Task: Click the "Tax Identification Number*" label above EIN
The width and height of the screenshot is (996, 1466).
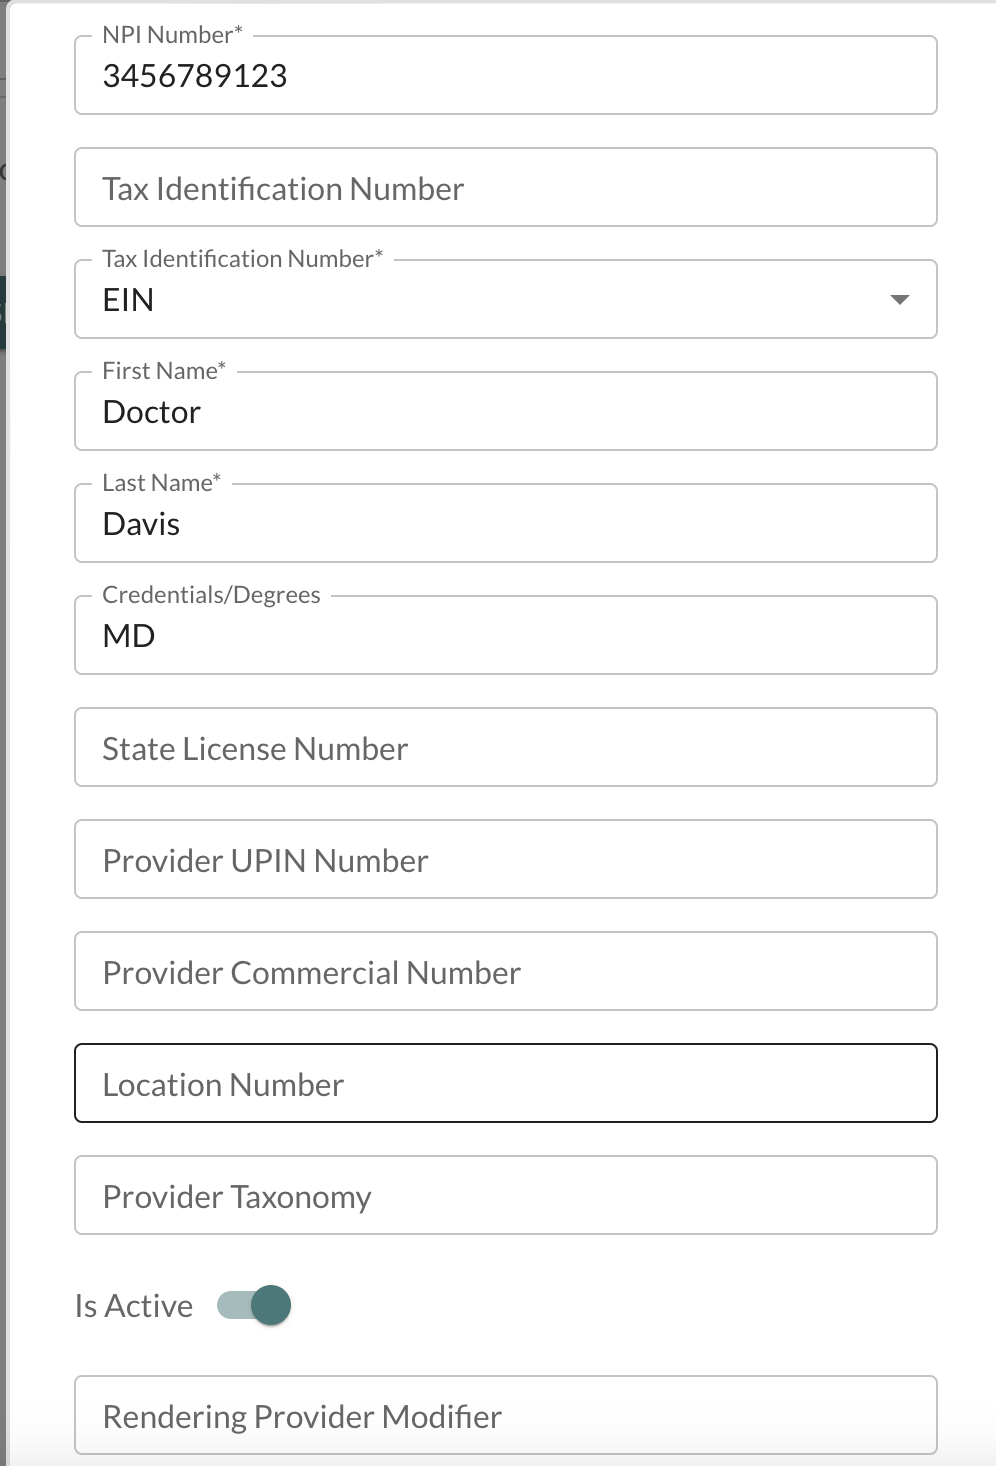Action: tap(242, 259)
